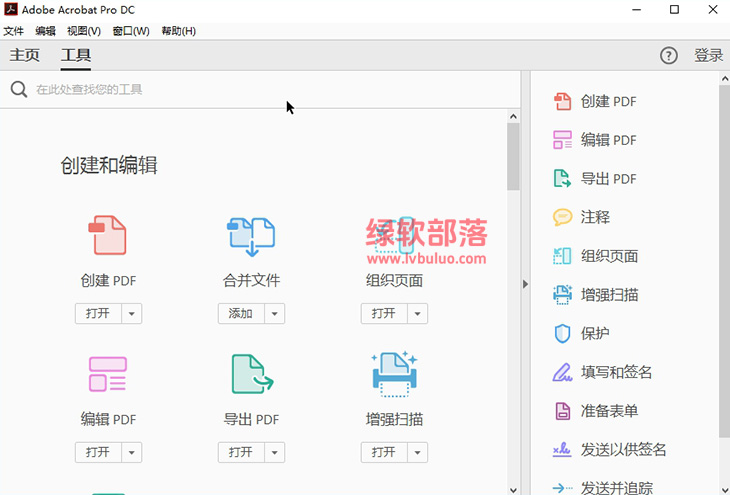The image size is (730, 495).
Task: Click the large Edit PDF (编辑 PDF) icon
Action: pos(108,373)
